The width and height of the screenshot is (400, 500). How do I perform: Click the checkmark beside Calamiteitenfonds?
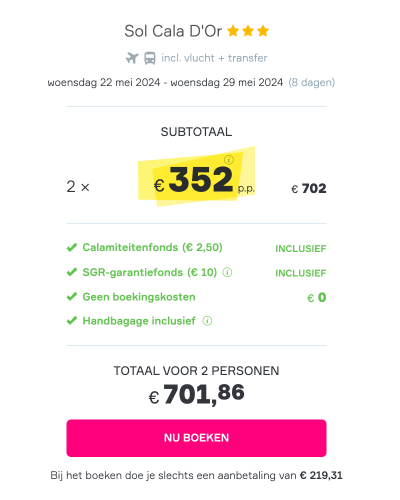(72, 248)
